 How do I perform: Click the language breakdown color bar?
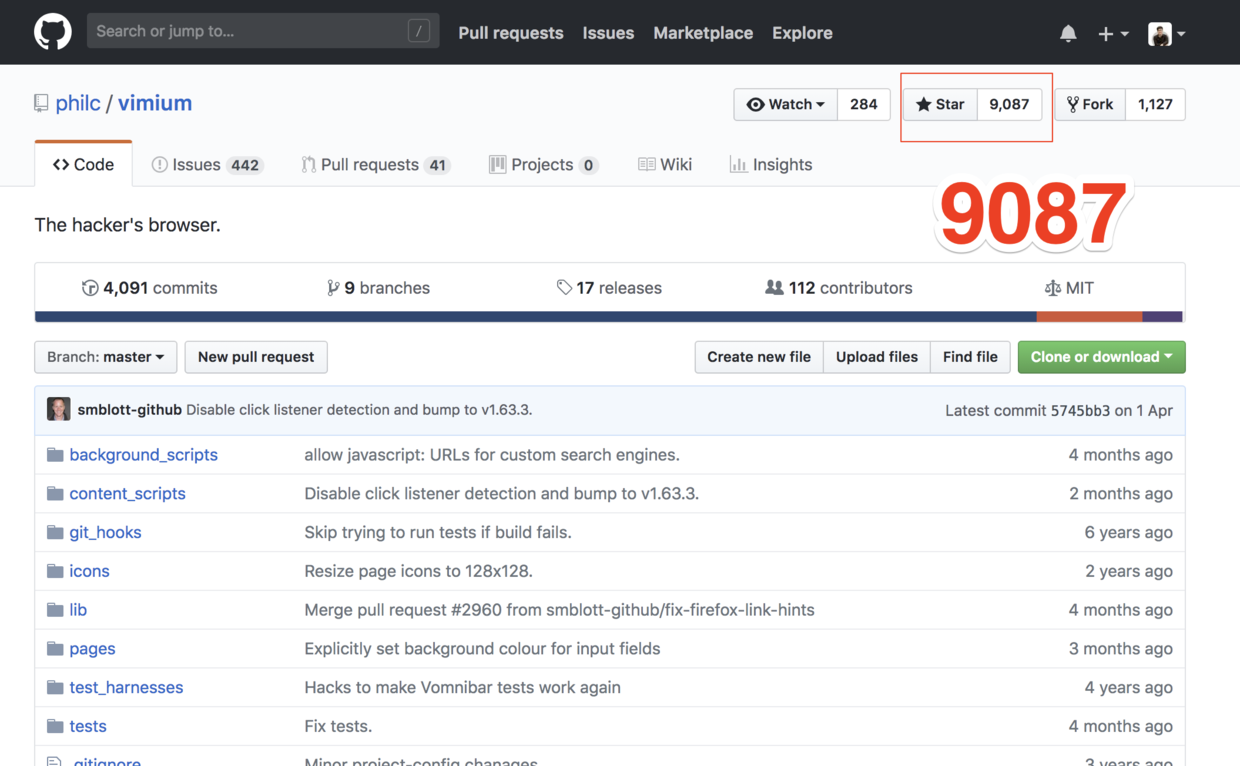point(609,316)
